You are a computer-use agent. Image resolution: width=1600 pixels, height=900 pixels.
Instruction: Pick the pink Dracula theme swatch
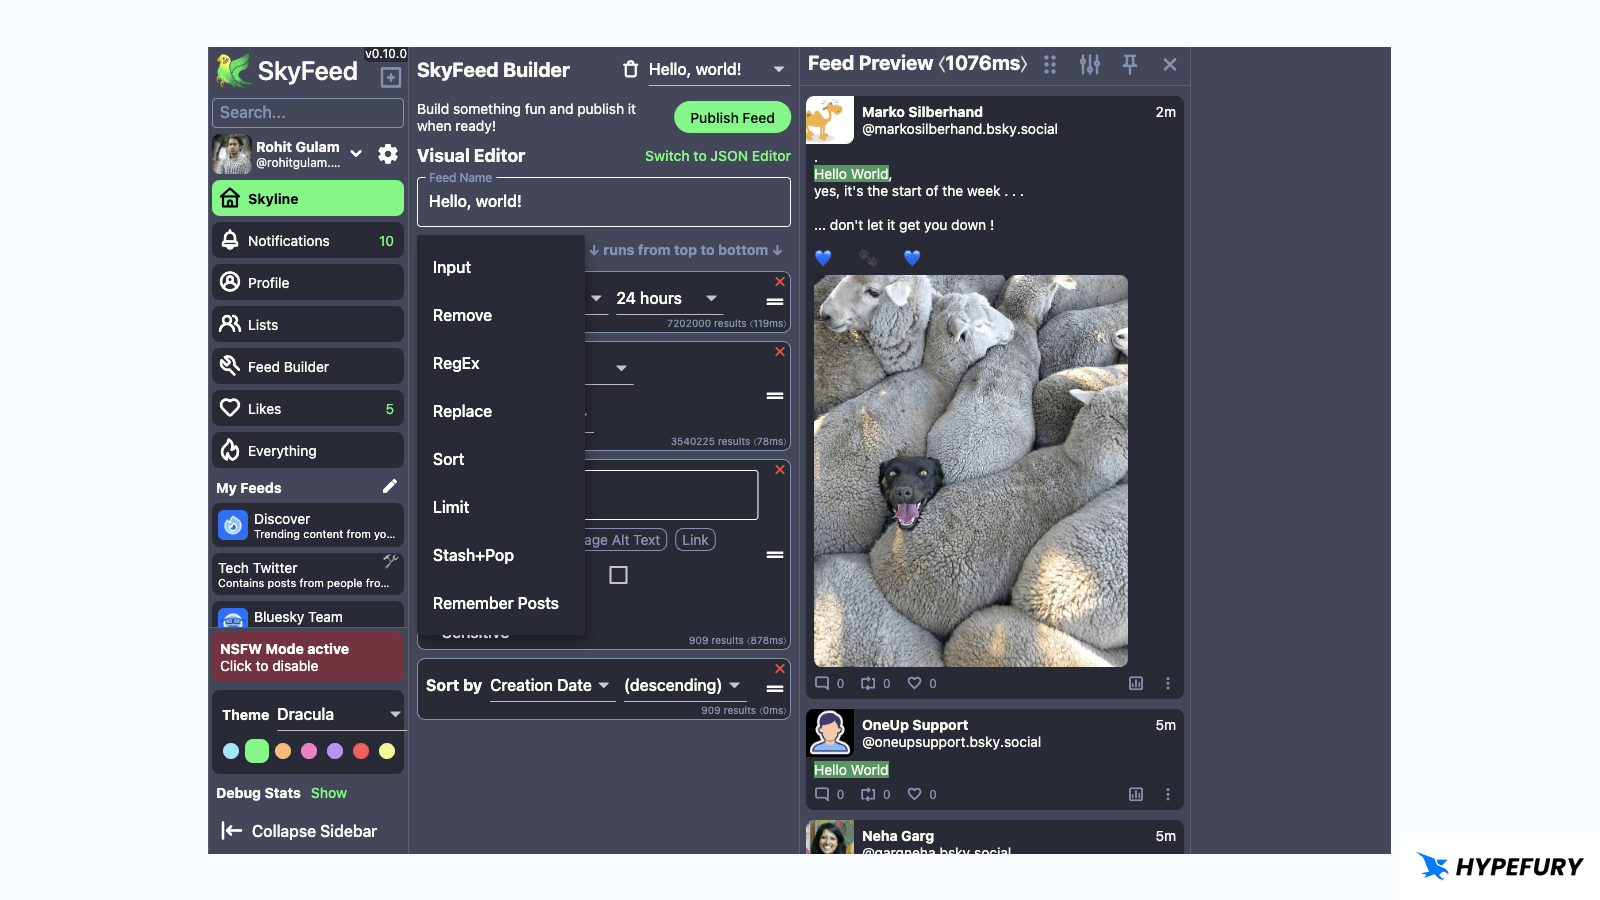(x=308, y=751)
